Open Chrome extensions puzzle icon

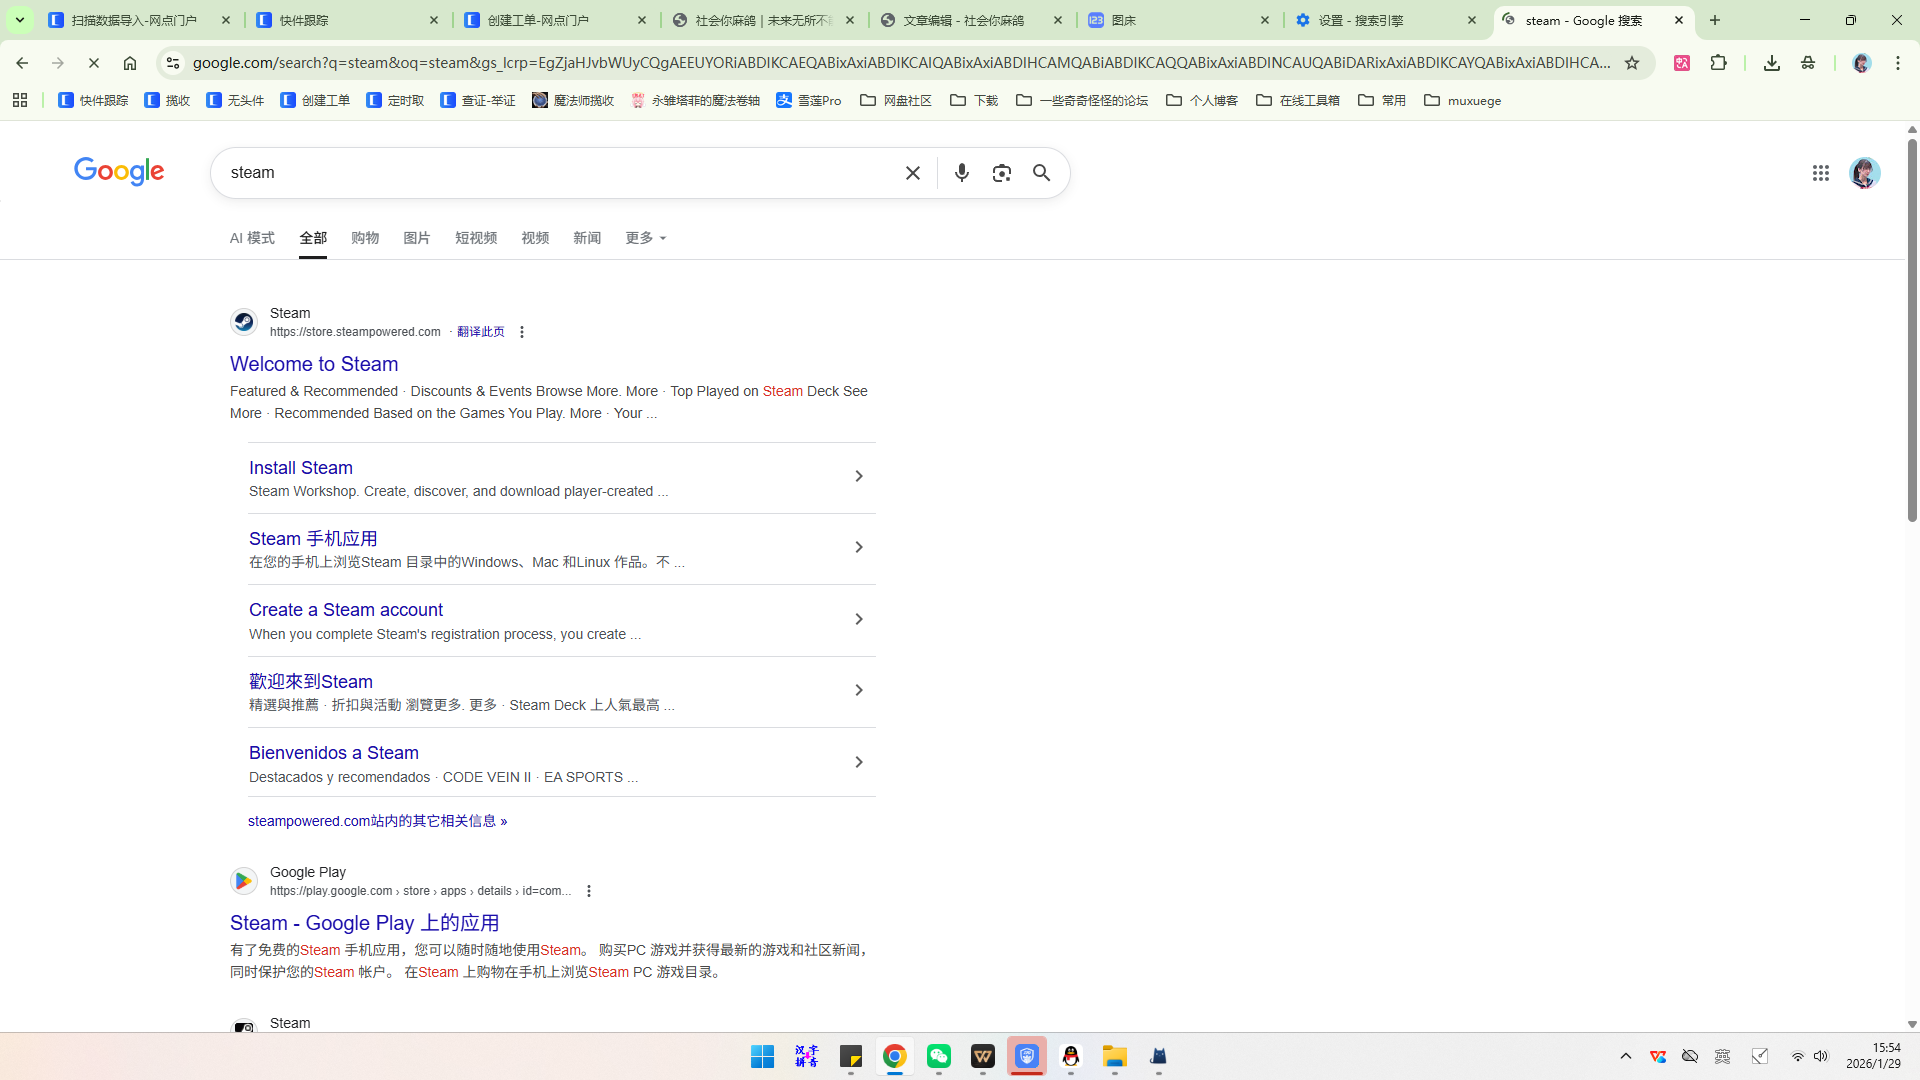pos(1718,63)
